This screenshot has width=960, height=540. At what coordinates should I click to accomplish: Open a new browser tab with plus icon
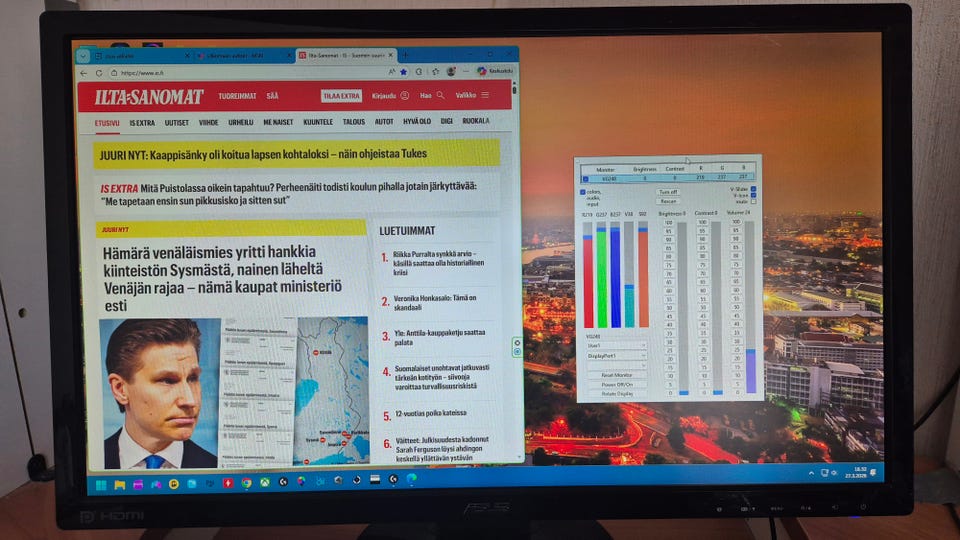point(405,55)
